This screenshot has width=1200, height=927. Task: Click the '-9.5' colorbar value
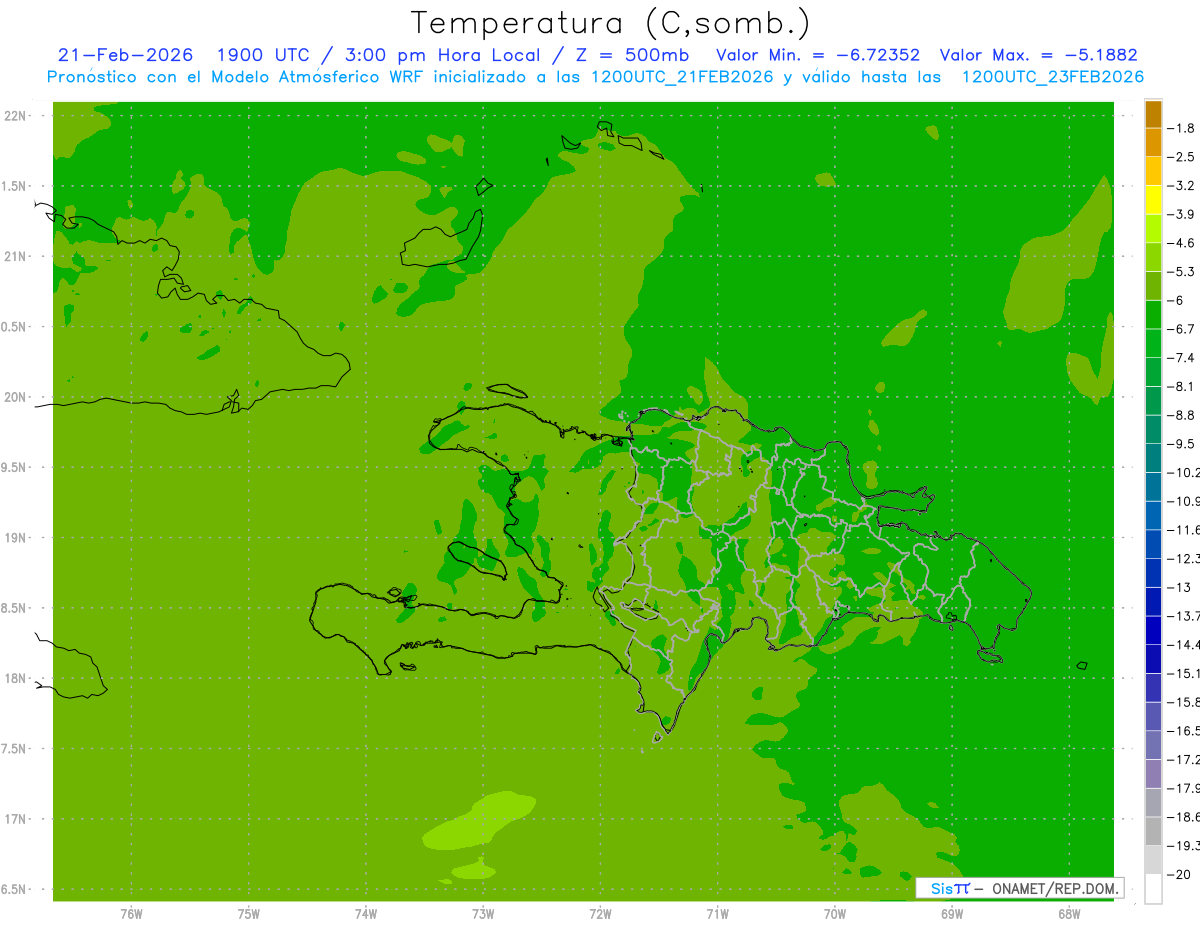tap(1181, 444)
